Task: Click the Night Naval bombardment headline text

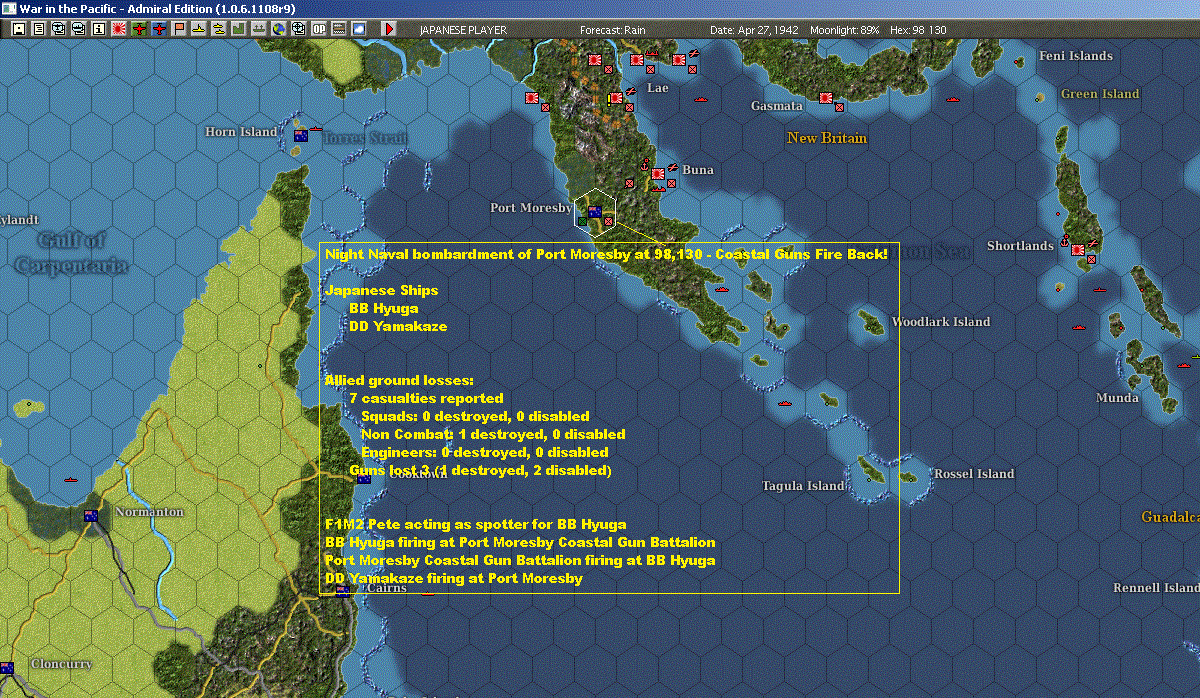Action: point(606,254)
